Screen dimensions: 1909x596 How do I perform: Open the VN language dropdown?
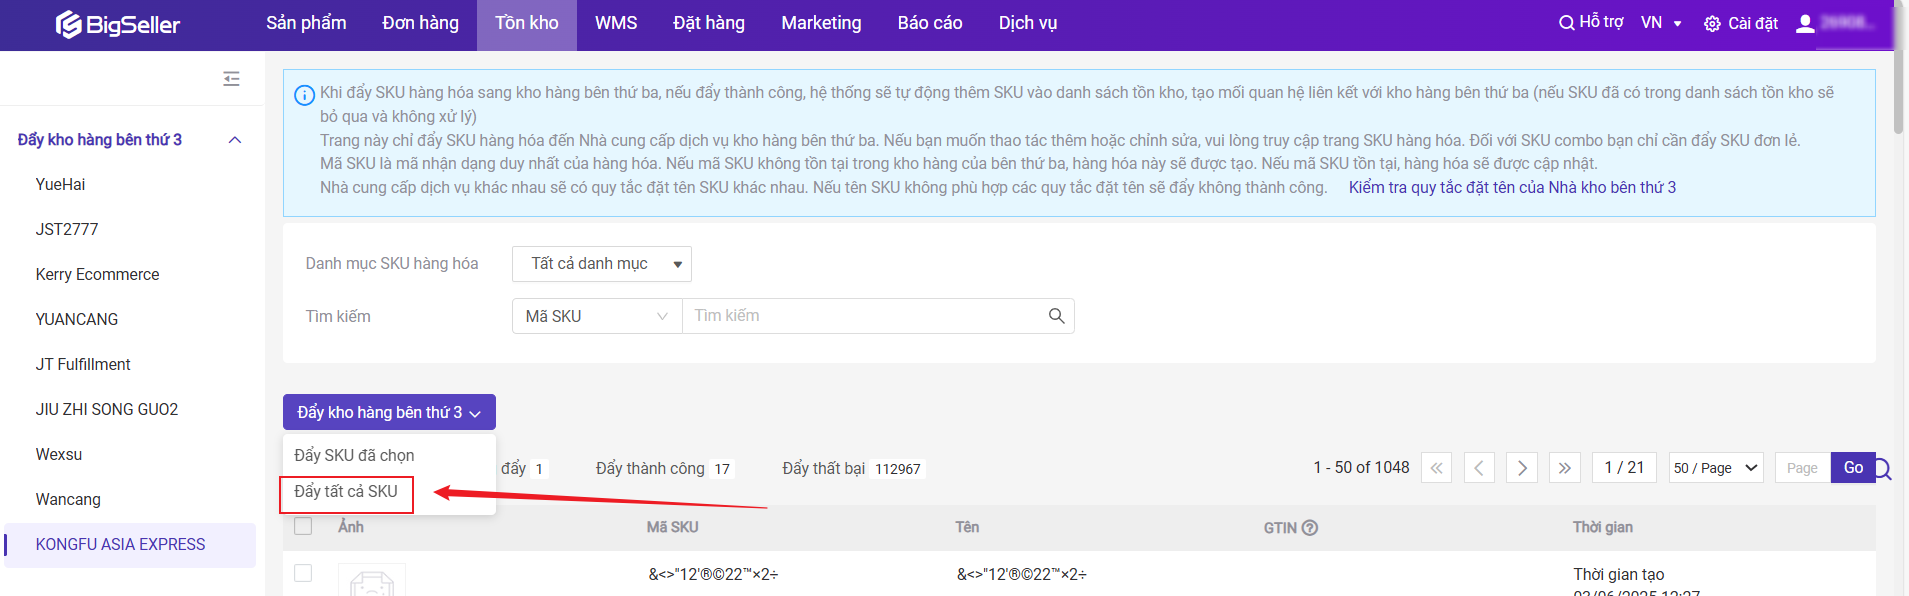(1661, 22)
